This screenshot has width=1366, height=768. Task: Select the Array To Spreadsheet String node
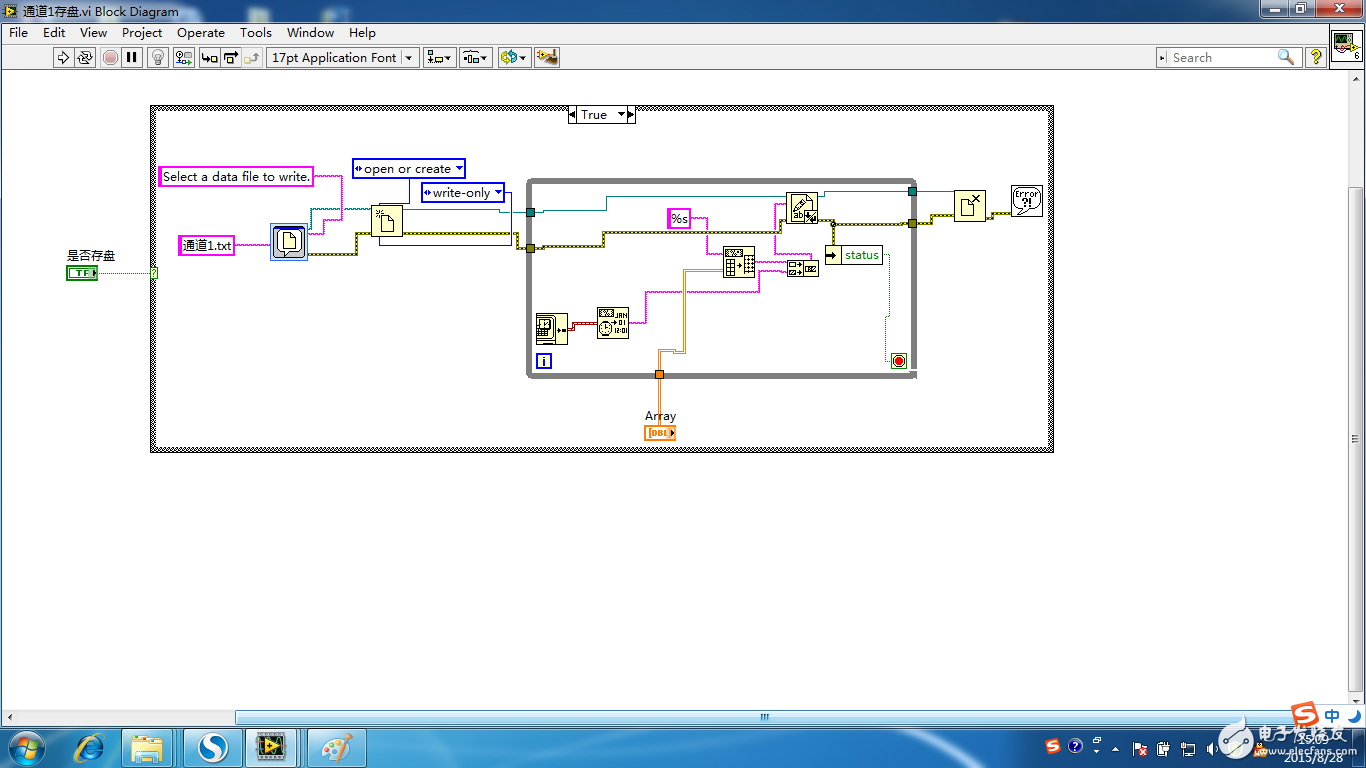[x=739, y=262]
